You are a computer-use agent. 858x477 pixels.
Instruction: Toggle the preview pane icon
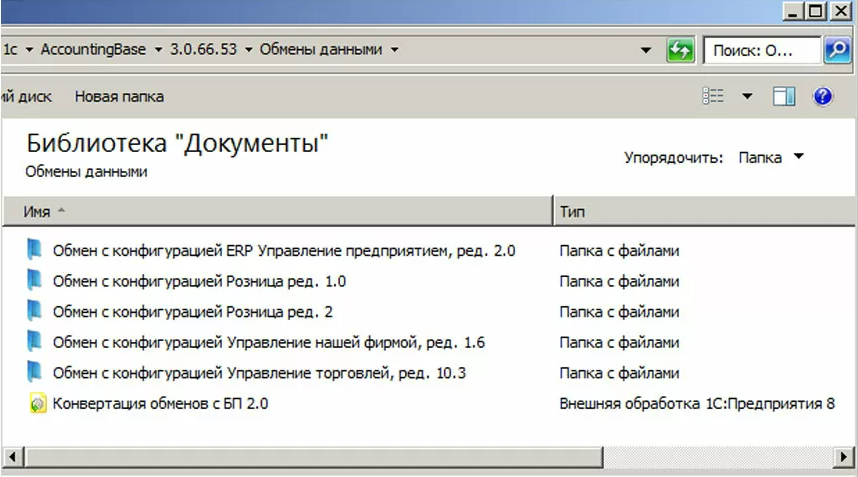[x=784, y=97]
